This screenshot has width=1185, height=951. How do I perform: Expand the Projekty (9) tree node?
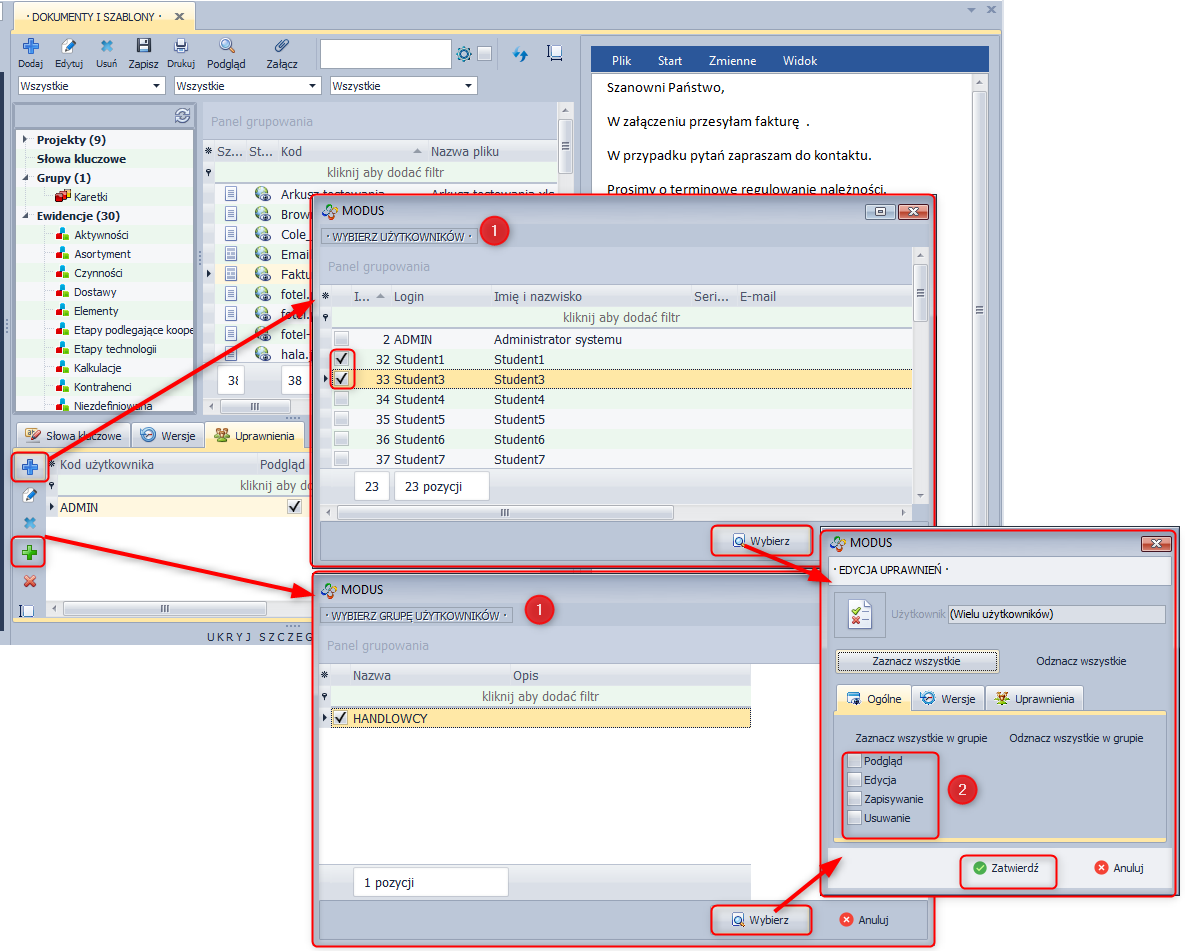pyautogui.click(x=26, y=140)
